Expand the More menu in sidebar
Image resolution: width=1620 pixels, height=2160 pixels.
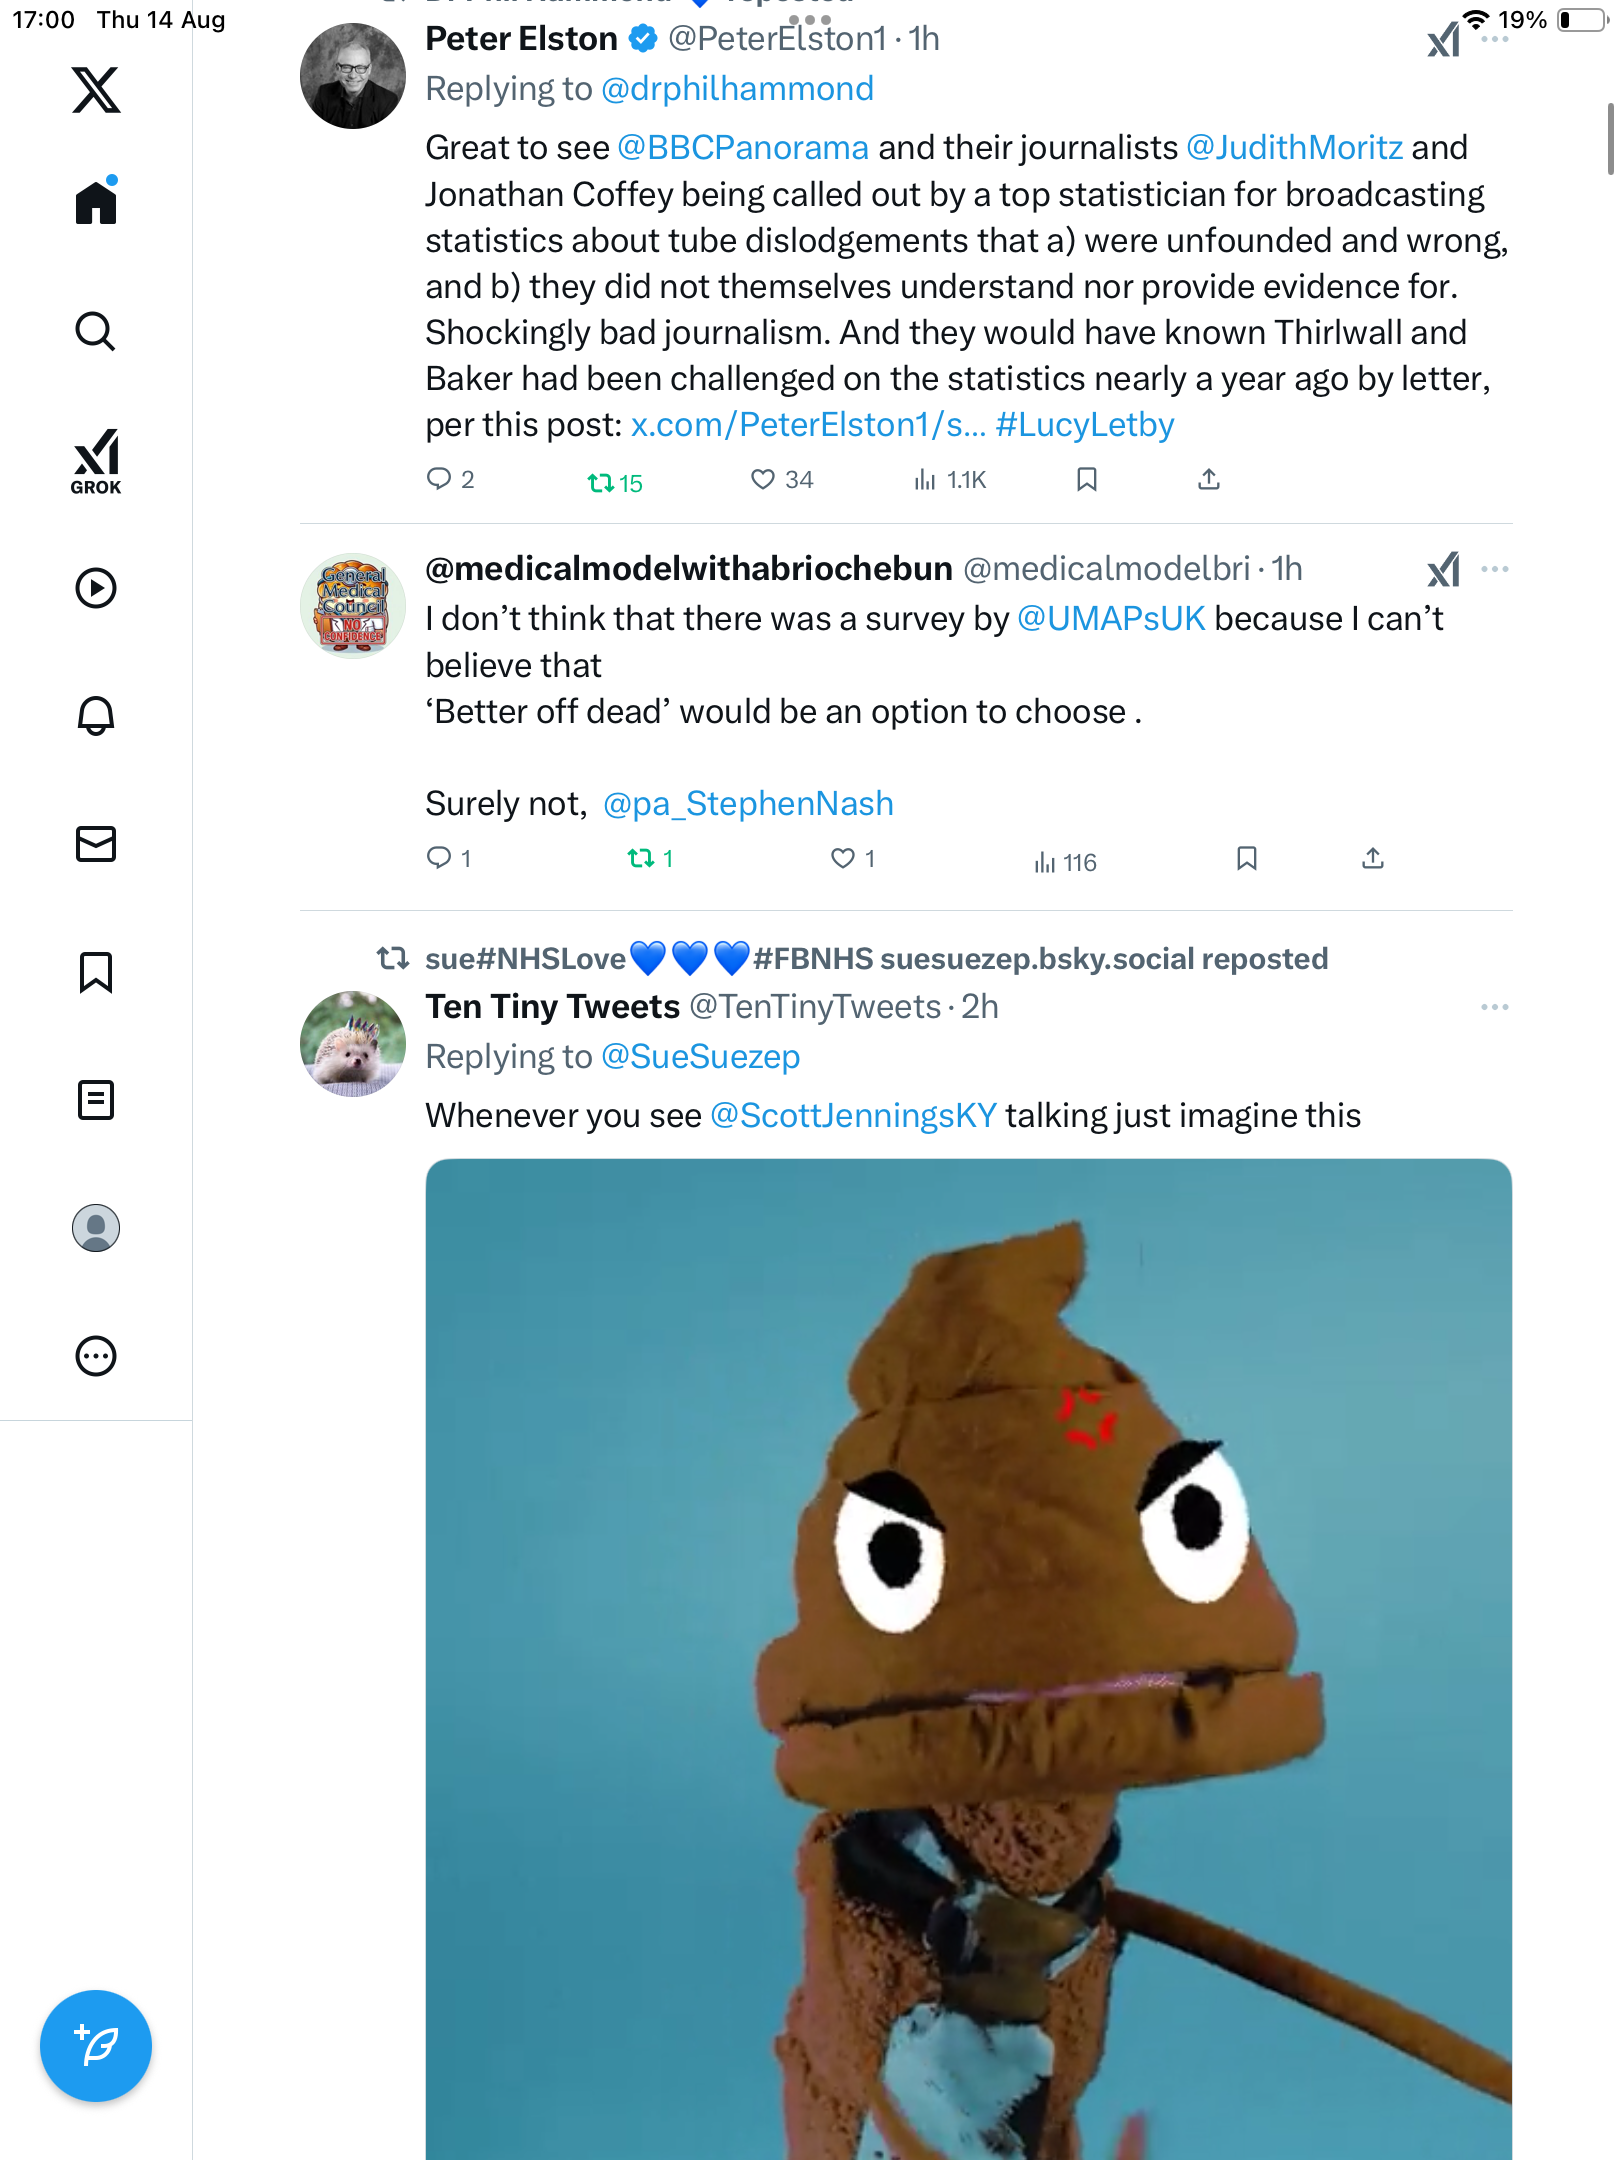pos(96,1356)
